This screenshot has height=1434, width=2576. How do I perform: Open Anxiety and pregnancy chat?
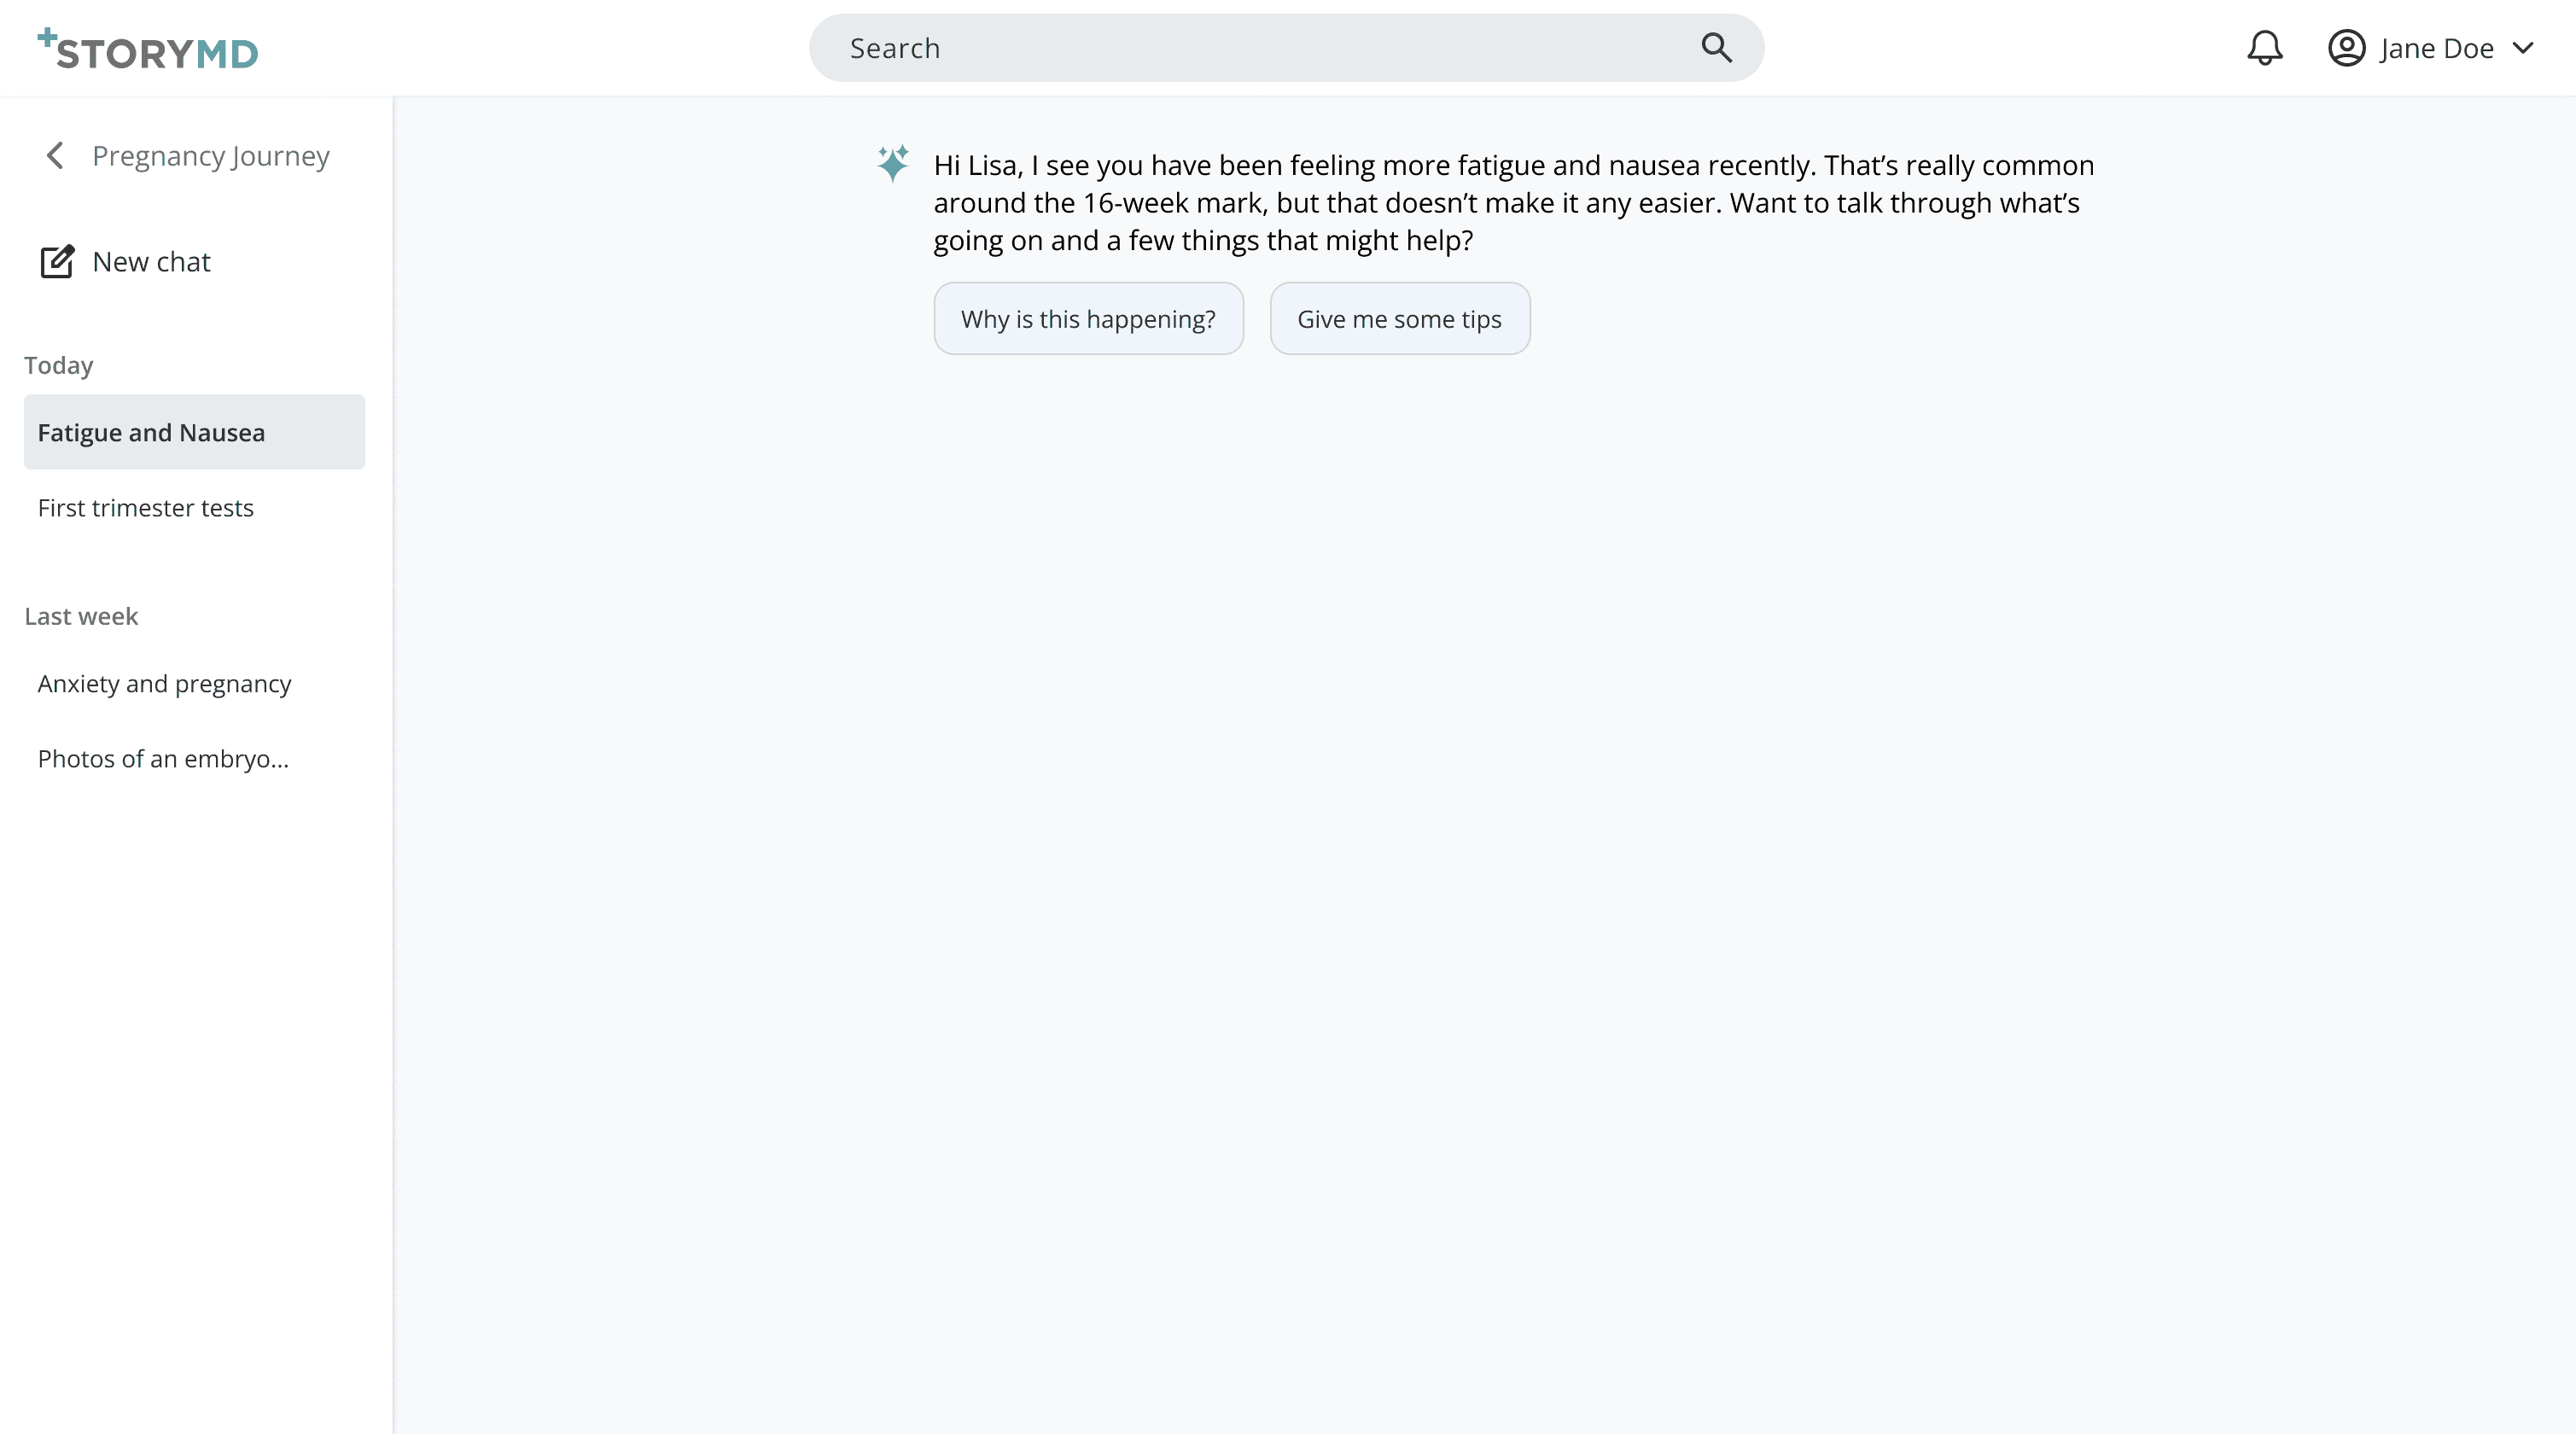click(x=165, y=684)
